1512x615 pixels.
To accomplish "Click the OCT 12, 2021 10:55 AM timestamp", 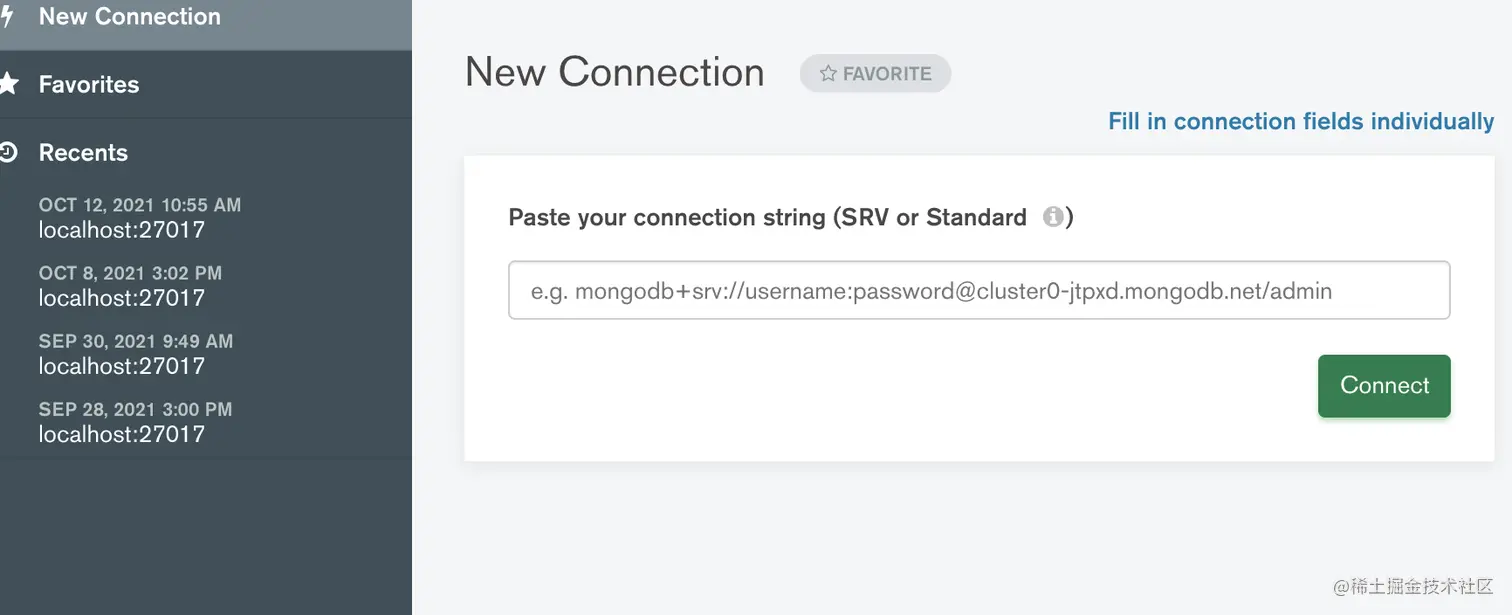I will point(139,205).
